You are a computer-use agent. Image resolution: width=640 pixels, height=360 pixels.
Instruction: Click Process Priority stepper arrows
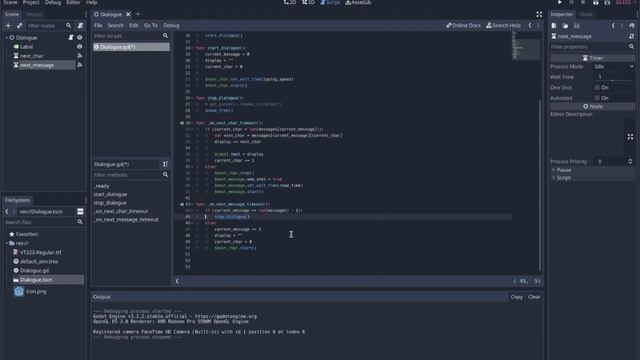click(630, 162)
